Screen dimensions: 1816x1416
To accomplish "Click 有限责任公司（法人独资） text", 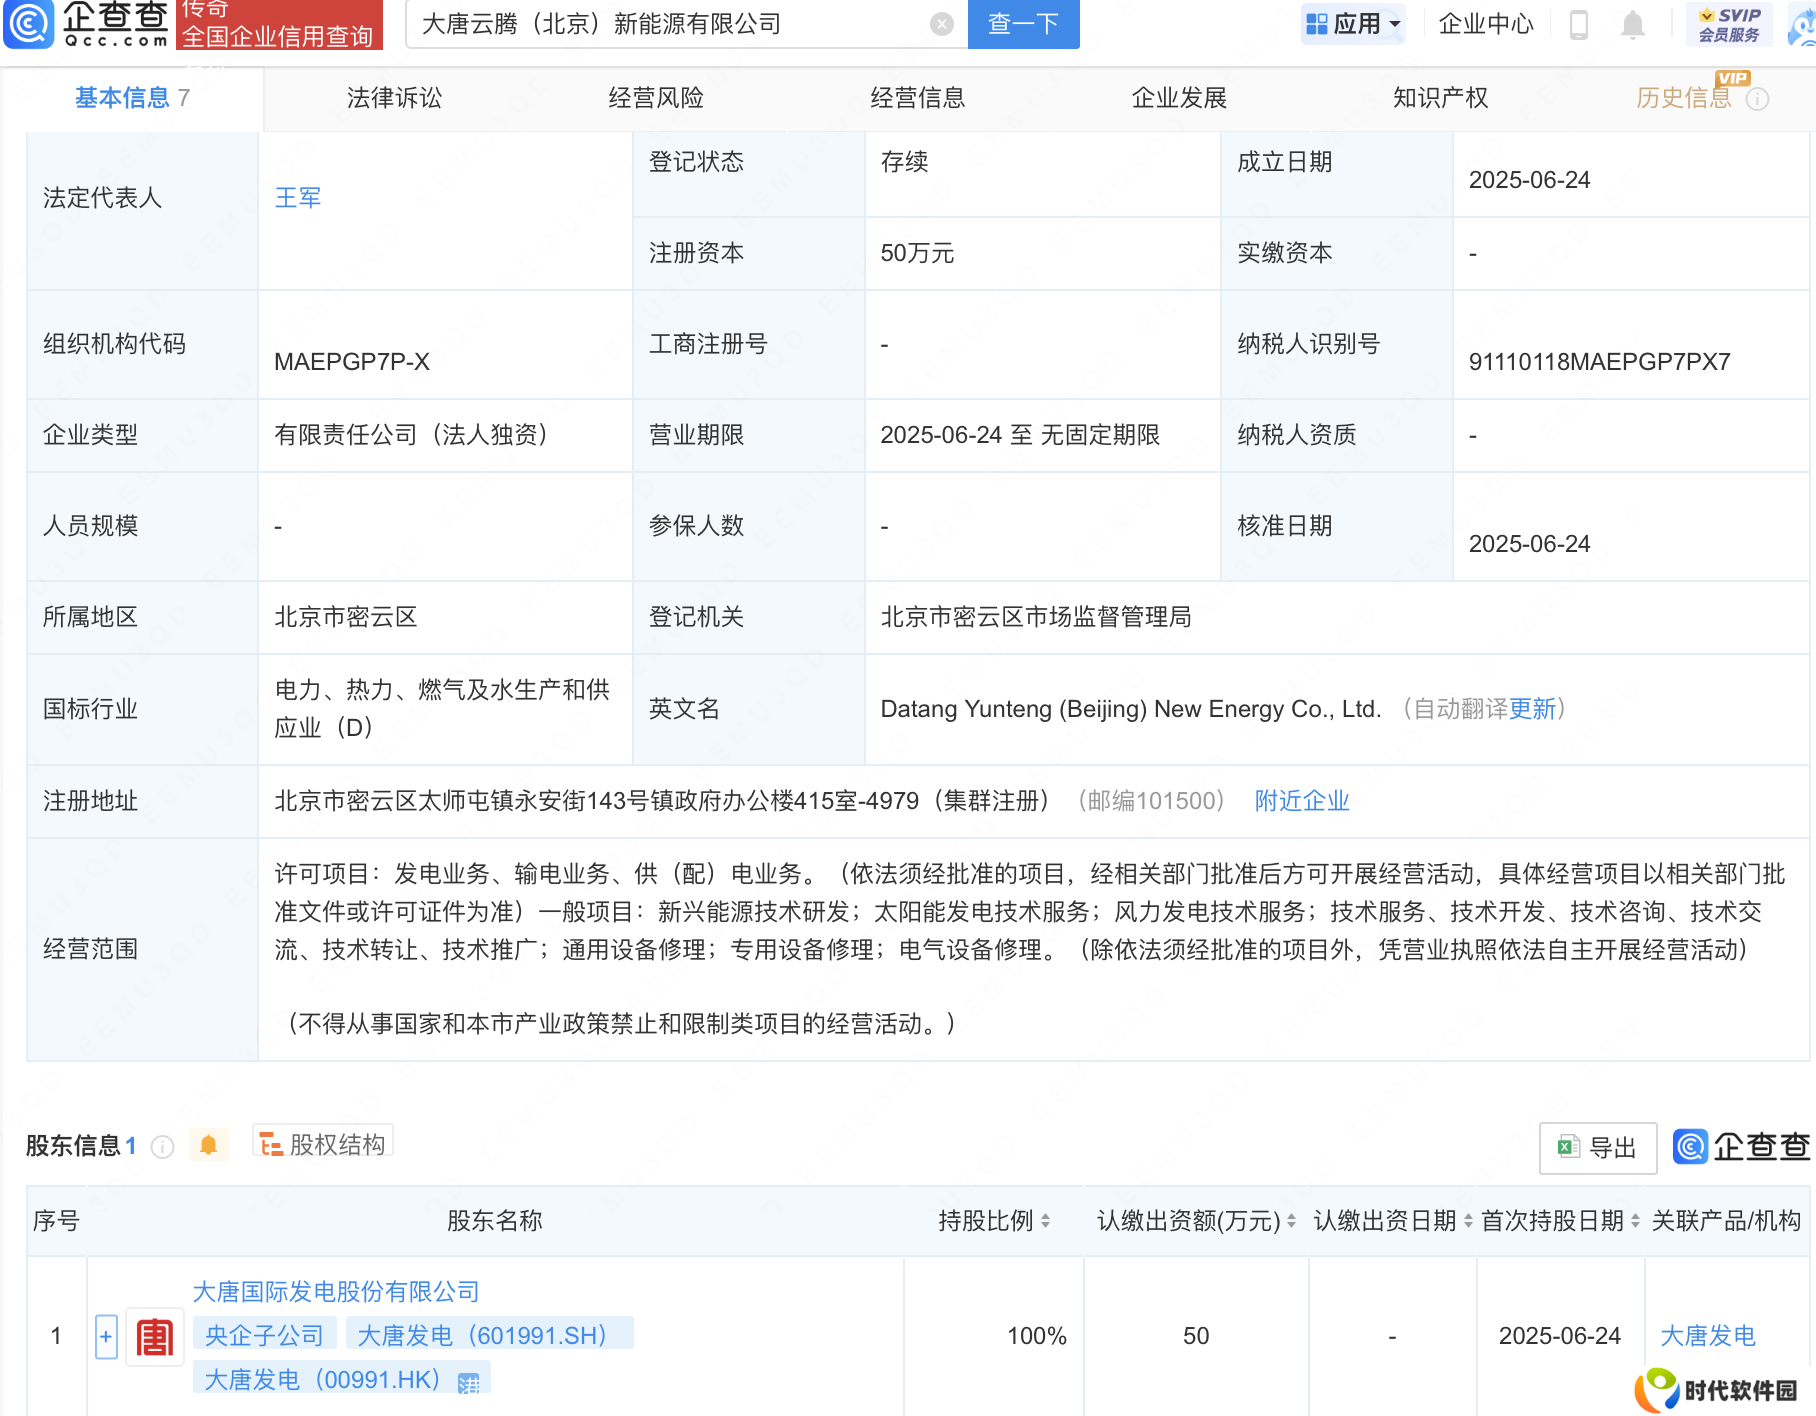I will pos(411,435).
